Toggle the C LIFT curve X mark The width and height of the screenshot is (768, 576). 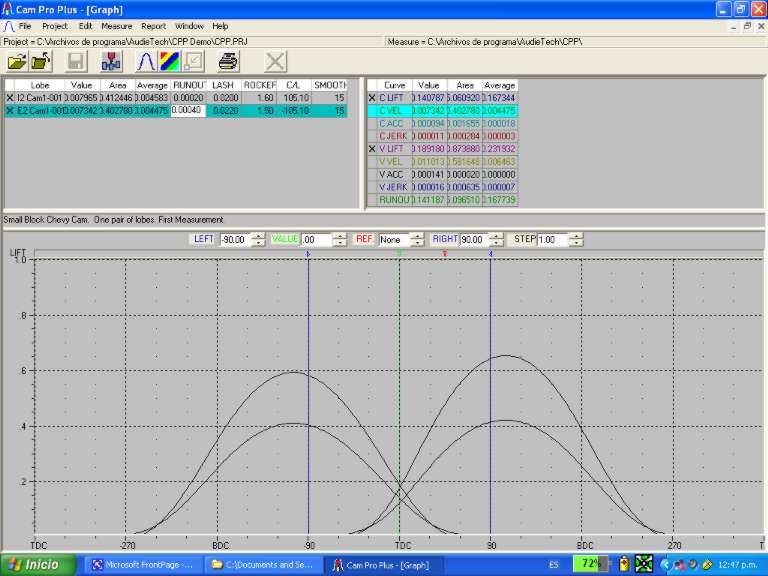click(372, 98)
